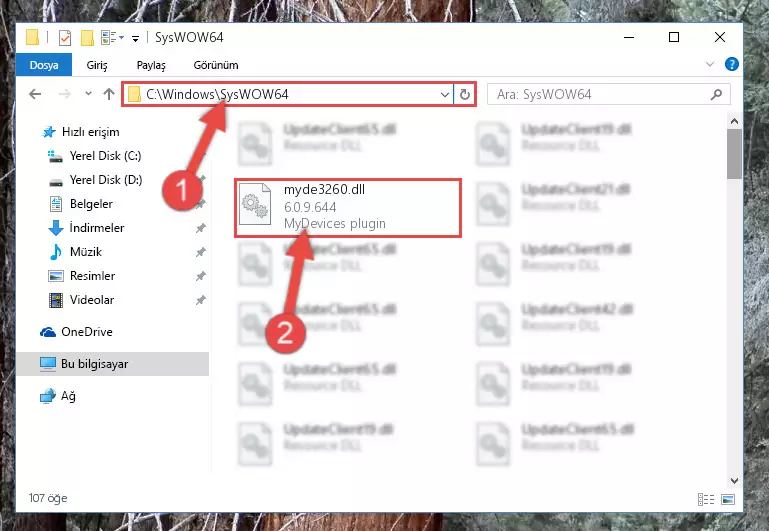
Task: Click the 6.0.9.644 version text
Action: pyautogui.click(x=310, y=207)
